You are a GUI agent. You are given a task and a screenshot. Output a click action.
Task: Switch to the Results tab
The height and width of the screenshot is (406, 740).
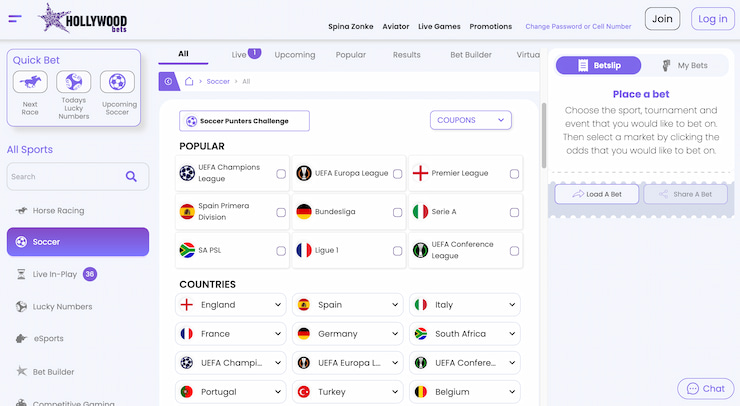406,55
